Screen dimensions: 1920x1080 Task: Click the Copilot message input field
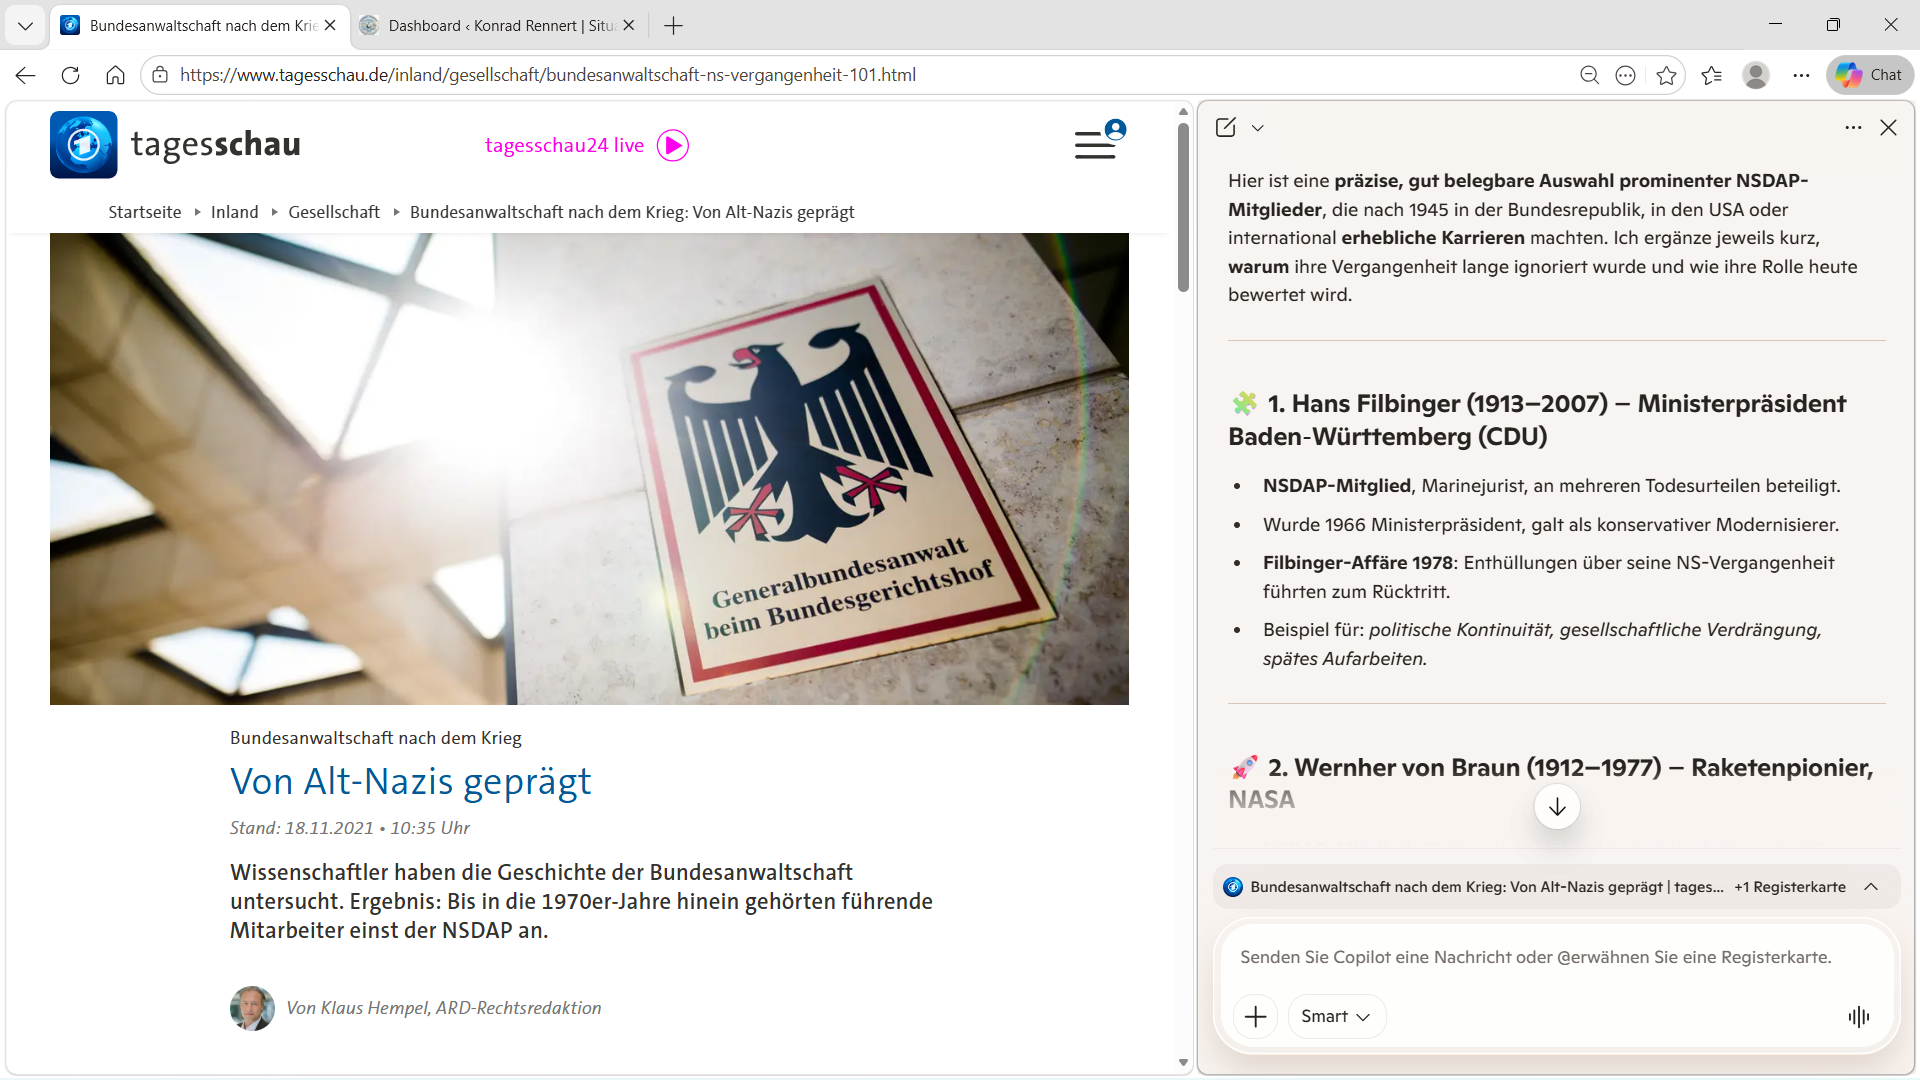pos(1535,957)
